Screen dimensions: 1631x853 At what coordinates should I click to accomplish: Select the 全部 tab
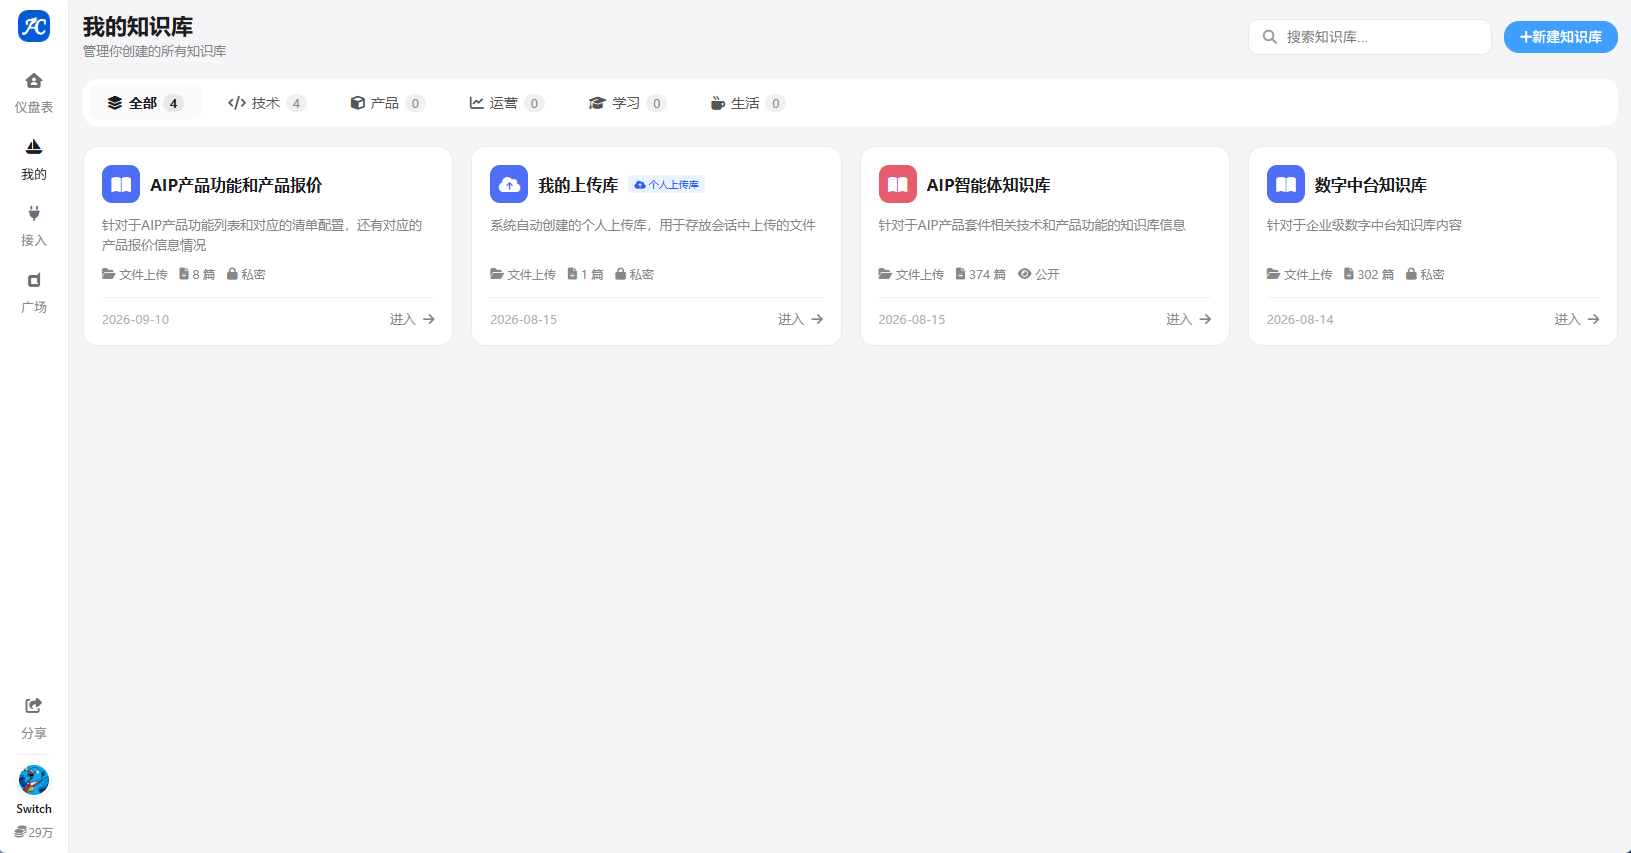146,103
